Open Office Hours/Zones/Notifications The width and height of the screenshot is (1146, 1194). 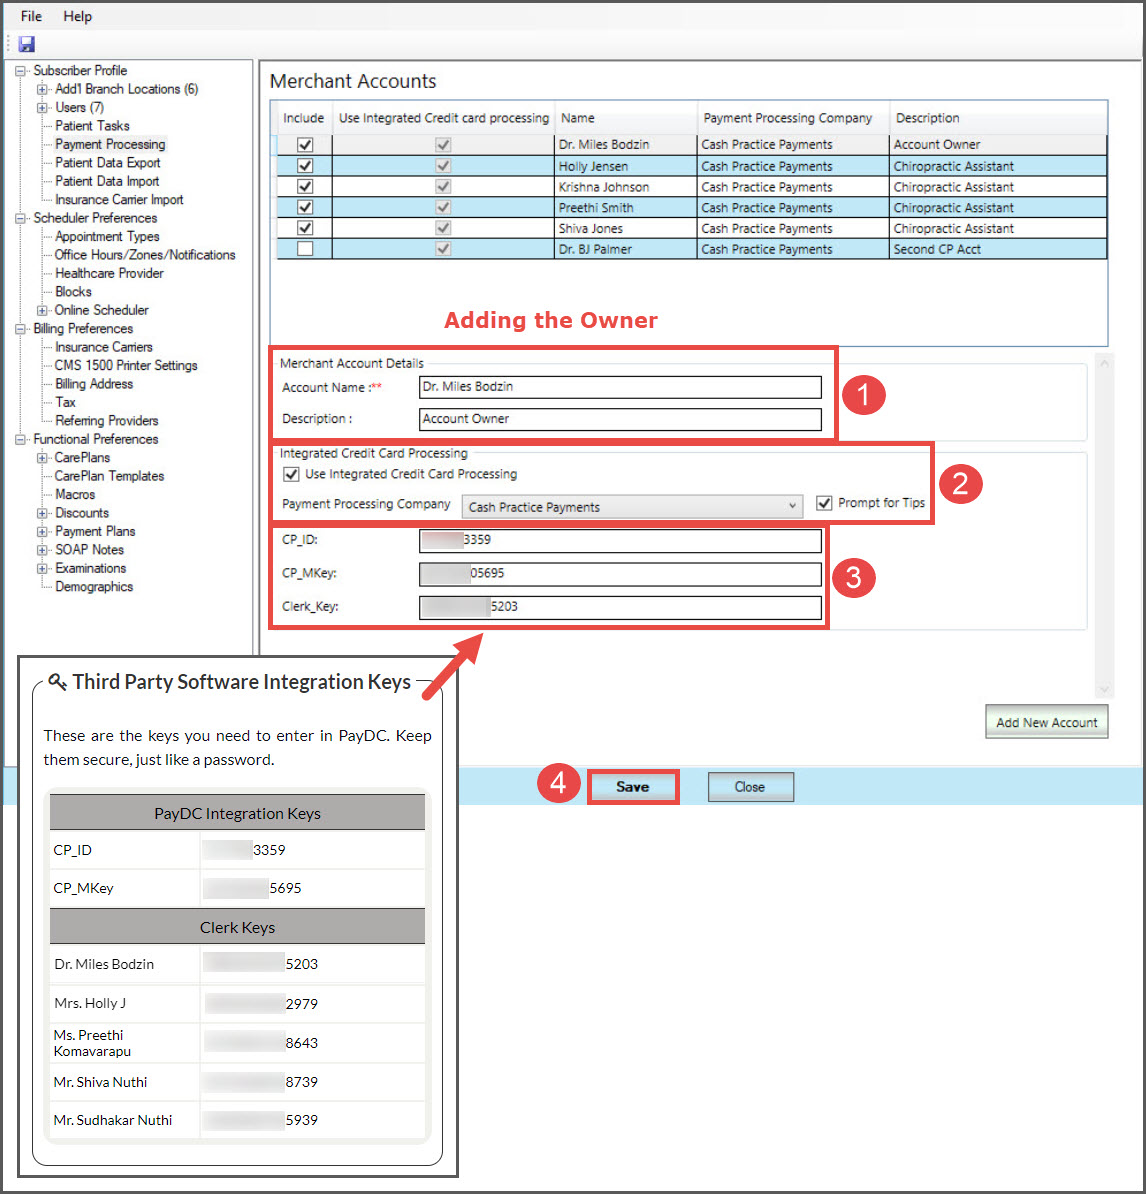[145, 255]
